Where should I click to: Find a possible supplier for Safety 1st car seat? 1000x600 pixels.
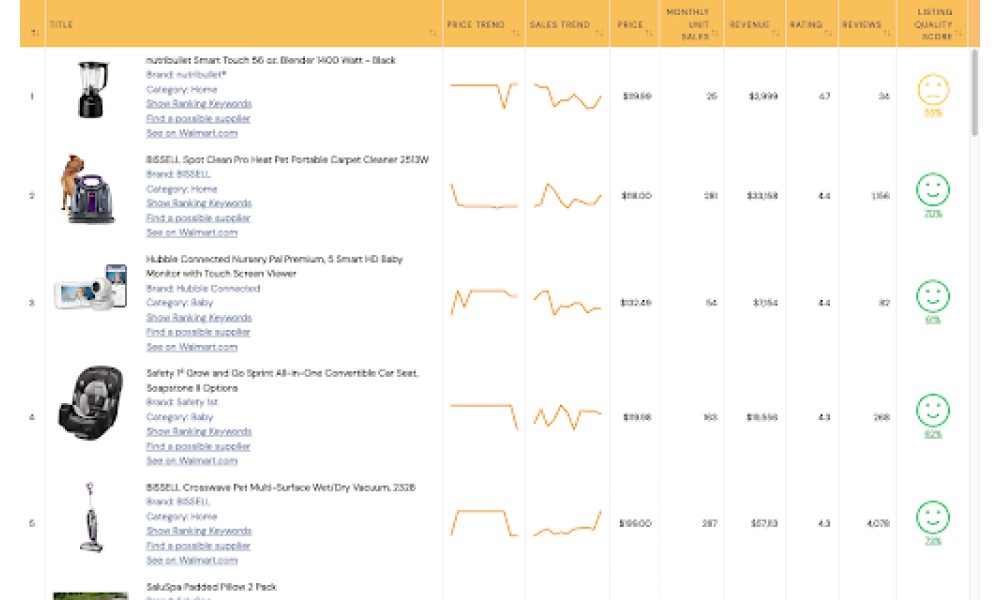(x=198, y=446)
